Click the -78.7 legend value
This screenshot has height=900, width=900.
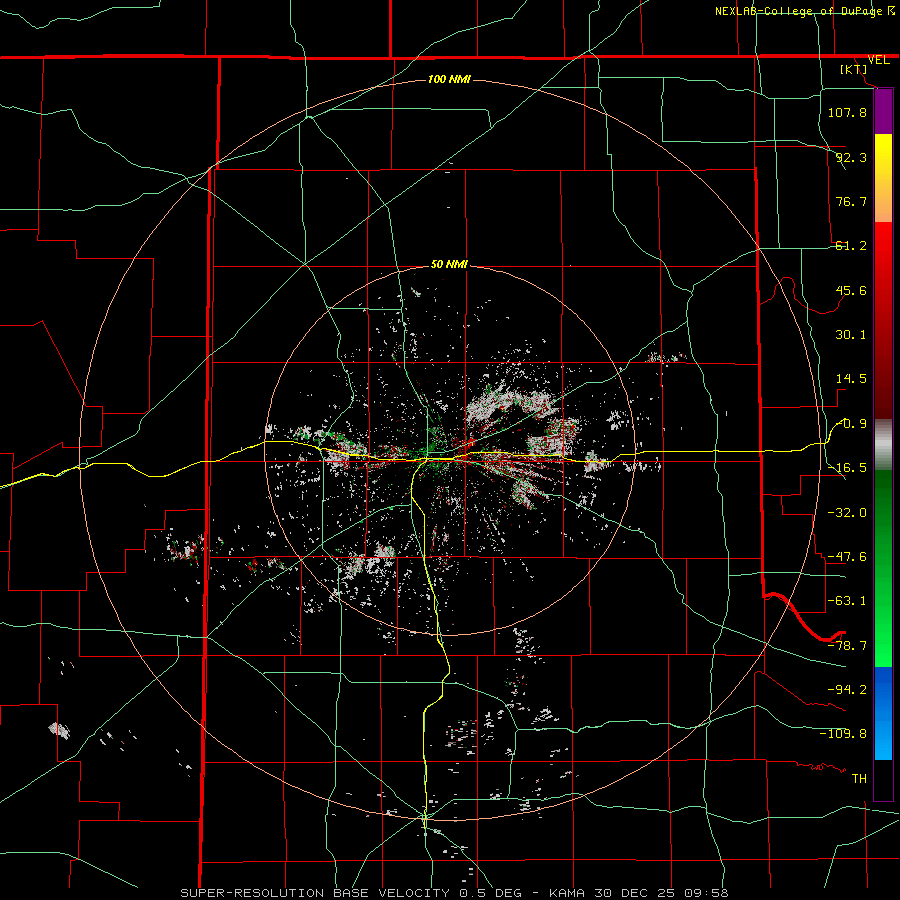847,646
